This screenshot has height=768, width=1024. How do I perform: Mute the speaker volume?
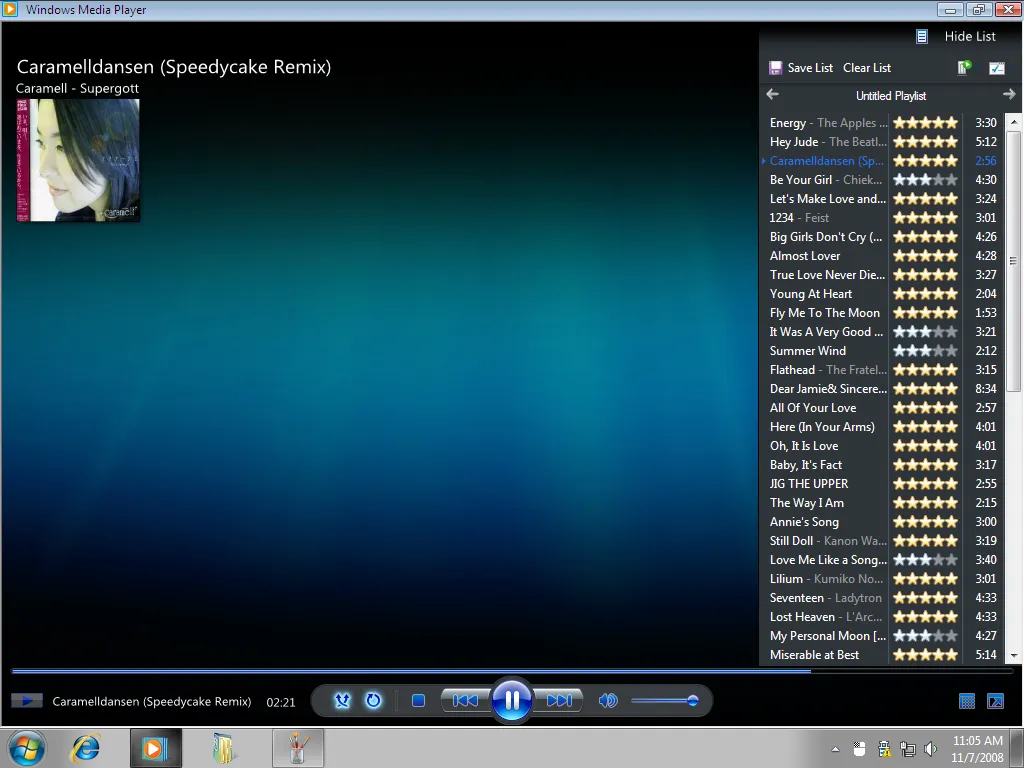(607, 701)
